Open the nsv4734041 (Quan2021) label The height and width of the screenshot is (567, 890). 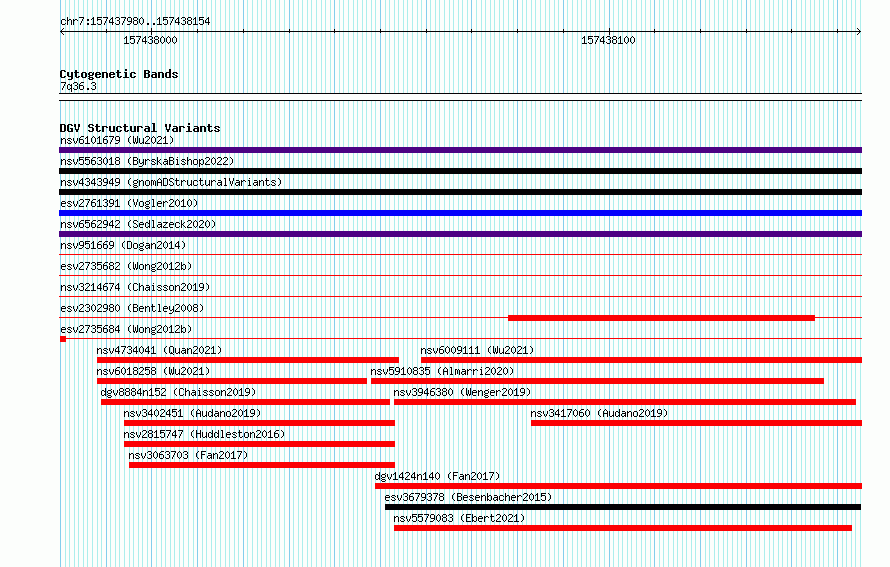159,350
